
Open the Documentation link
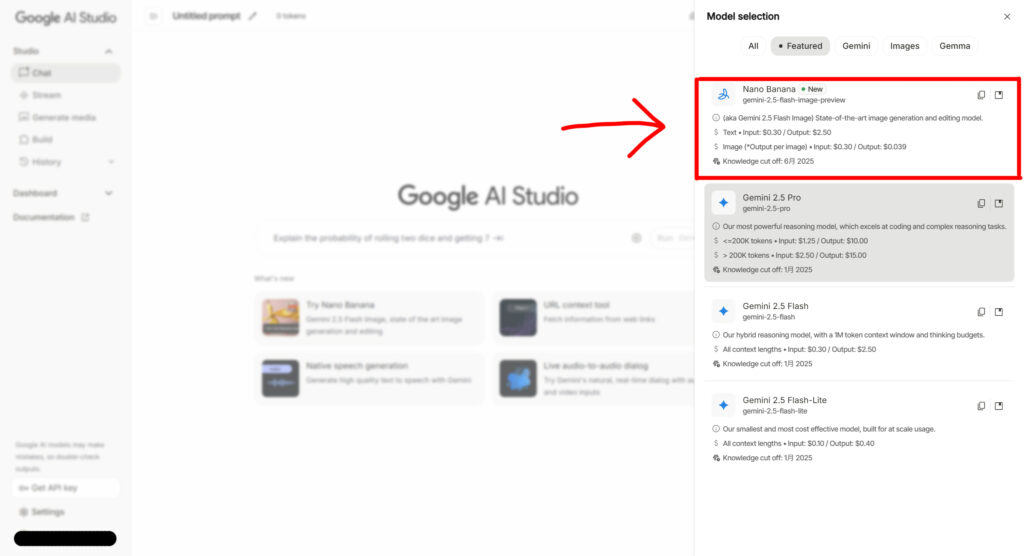(x=51, y=218)
